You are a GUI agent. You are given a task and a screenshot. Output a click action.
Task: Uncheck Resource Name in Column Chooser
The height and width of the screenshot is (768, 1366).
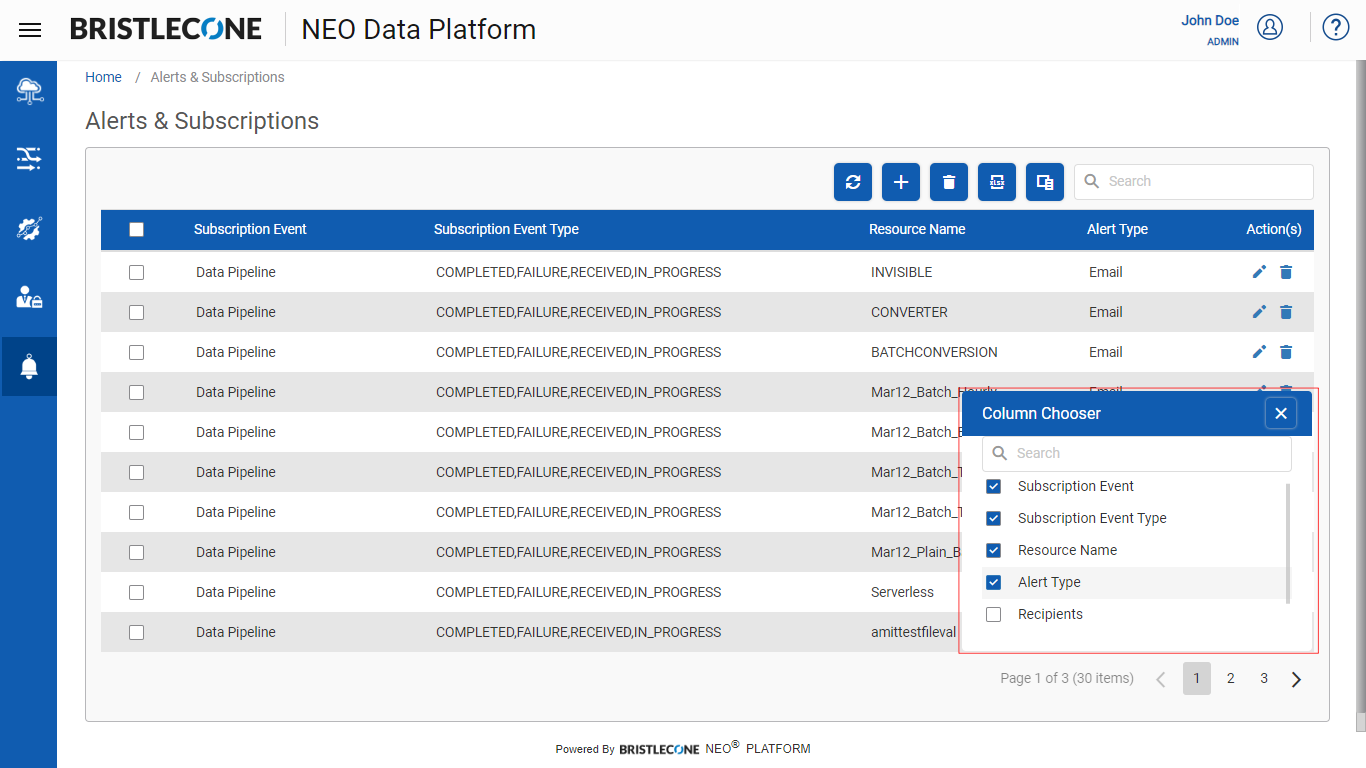[x=994, y=551]
